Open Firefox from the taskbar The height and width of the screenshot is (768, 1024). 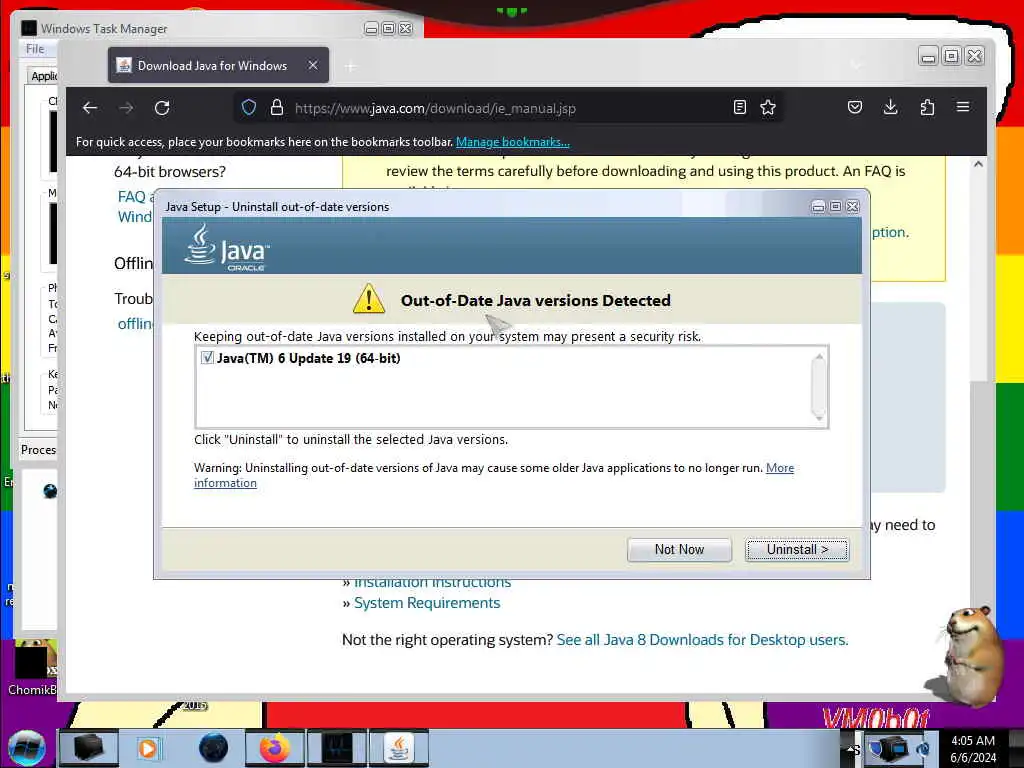pyautogui.click(x=274, y=748)
